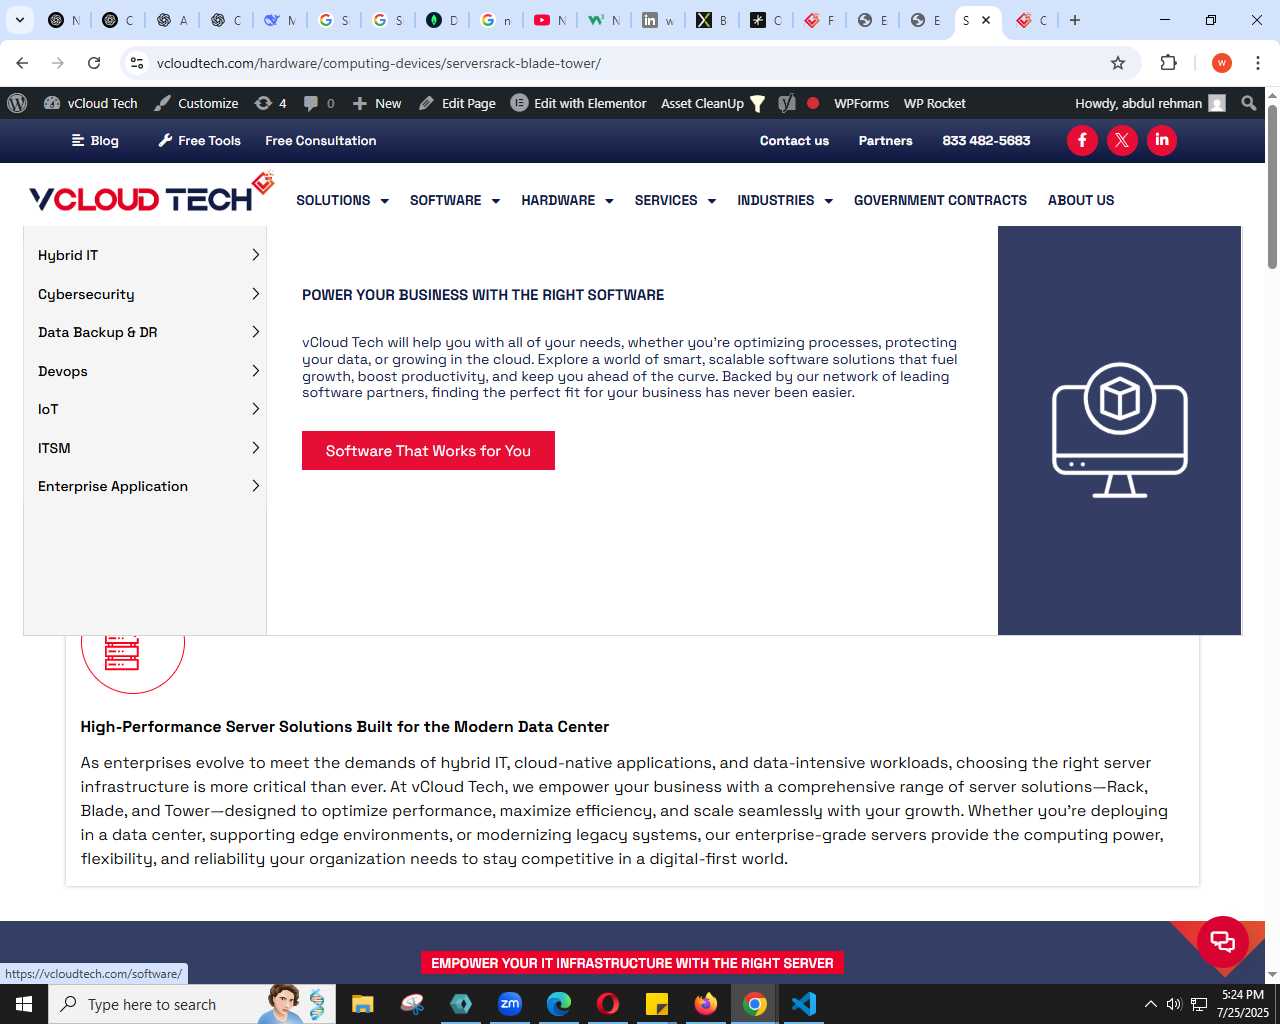This screenshot has width=1280, height=1024.
Task: Open the comments counter in admin bar
Action: click(319, 103)
